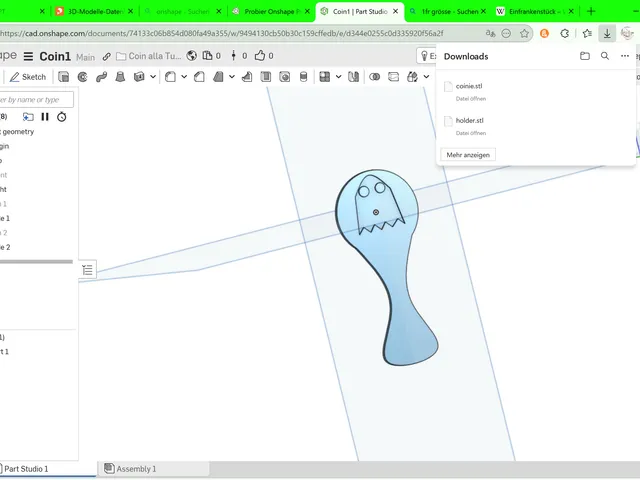Click the versions graph icon

(x=233, y=56)
